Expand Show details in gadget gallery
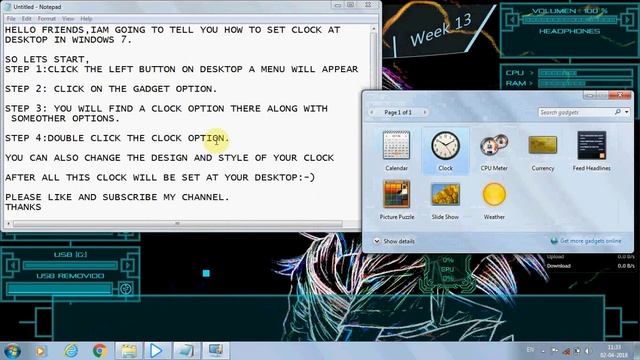640x360 pixels. point(394,241)
